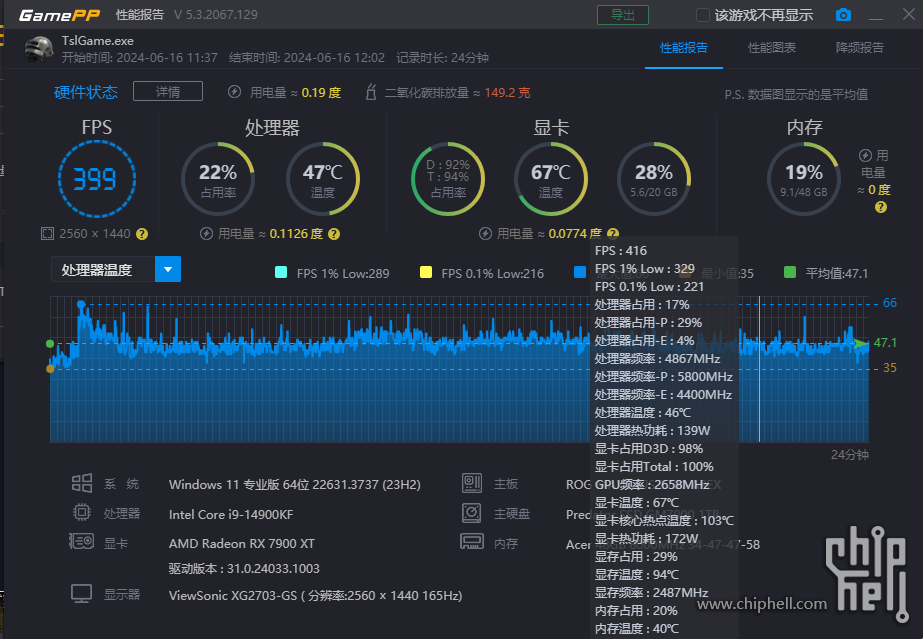
Task: Click the Windows 11 专业版 system text
Action: tap(294, 485)
